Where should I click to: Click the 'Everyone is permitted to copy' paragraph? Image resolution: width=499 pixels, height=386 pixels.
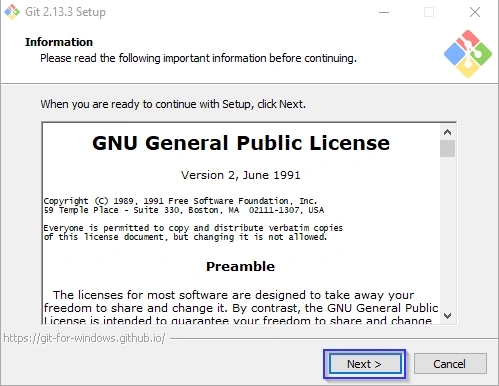tap(193, 232)
